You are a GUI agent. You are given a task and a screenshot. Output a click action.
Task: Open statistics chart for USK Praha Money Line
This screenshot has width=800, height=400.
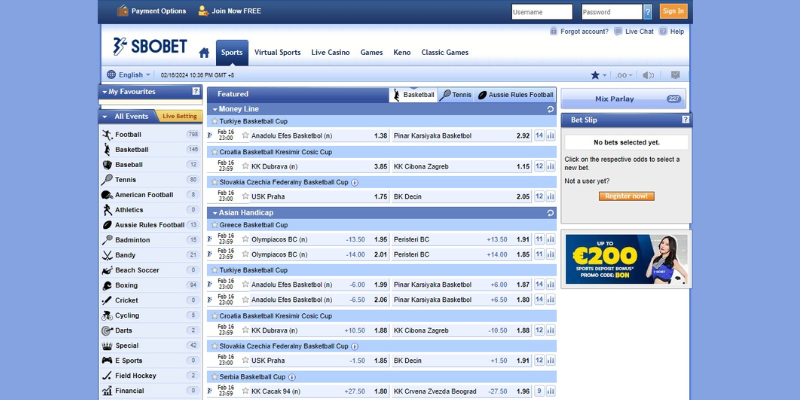click(551, 196)
